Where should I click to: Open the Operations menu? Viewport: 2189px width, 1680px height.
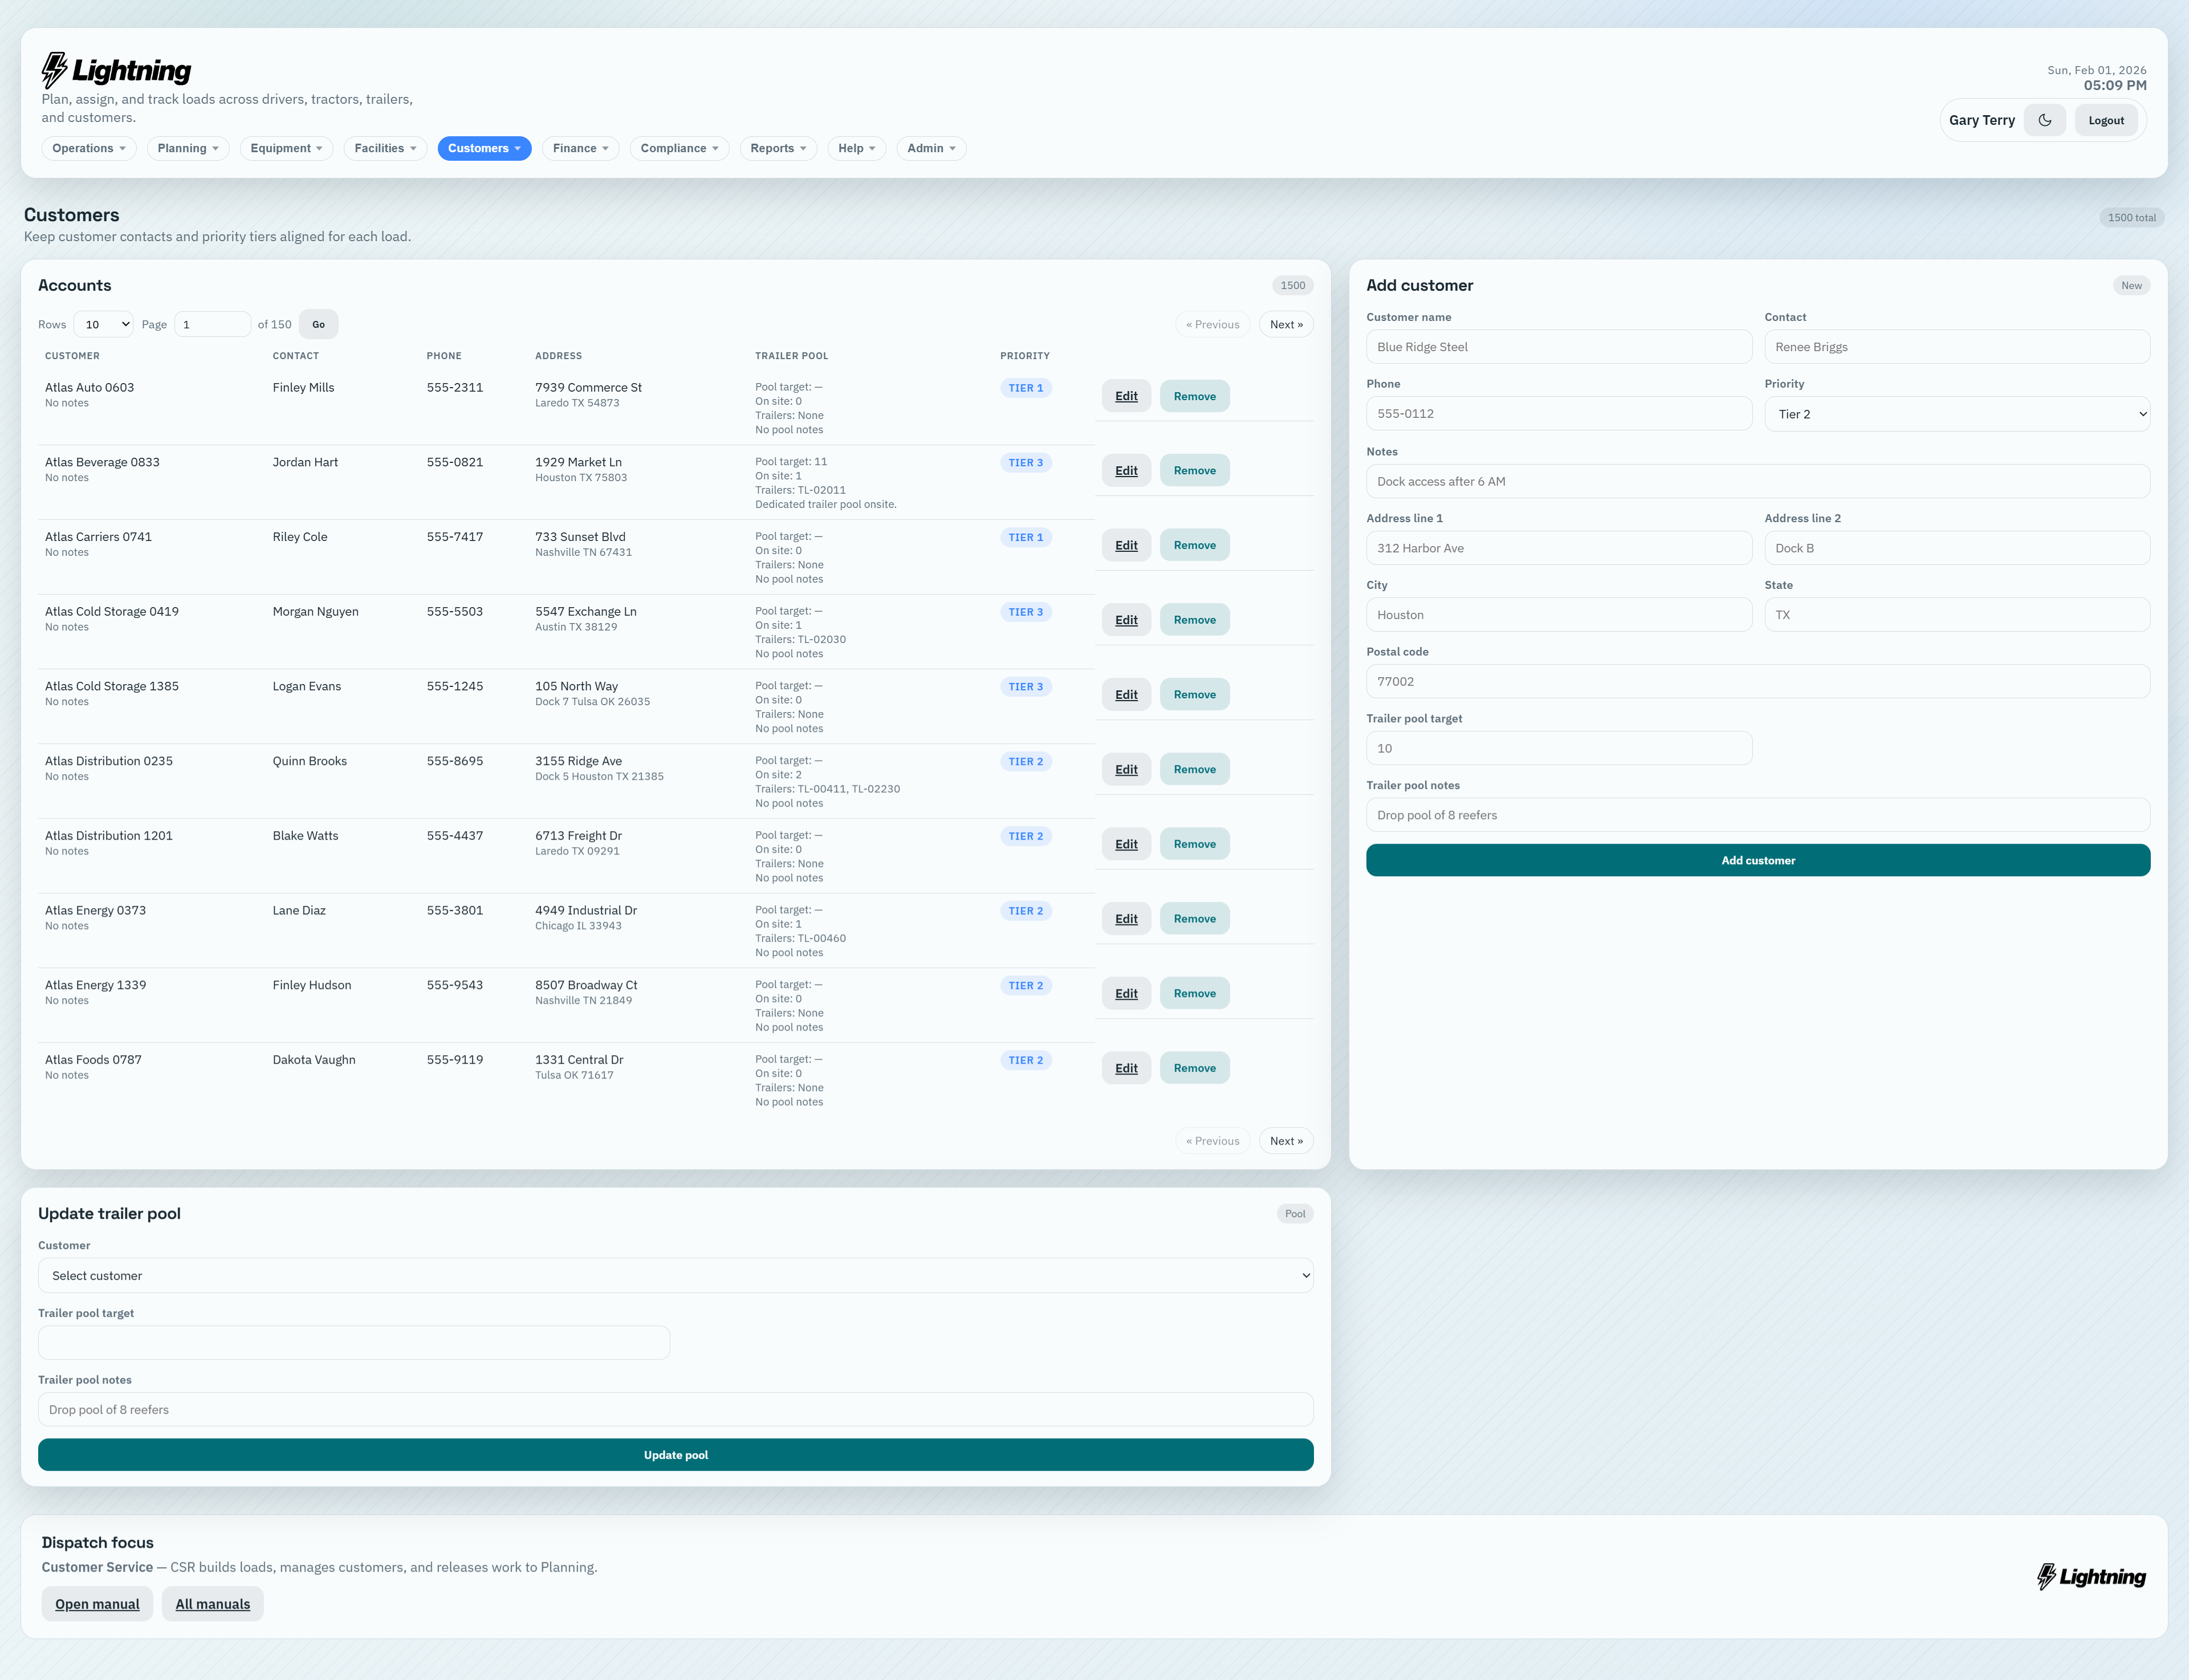[88, 148]
